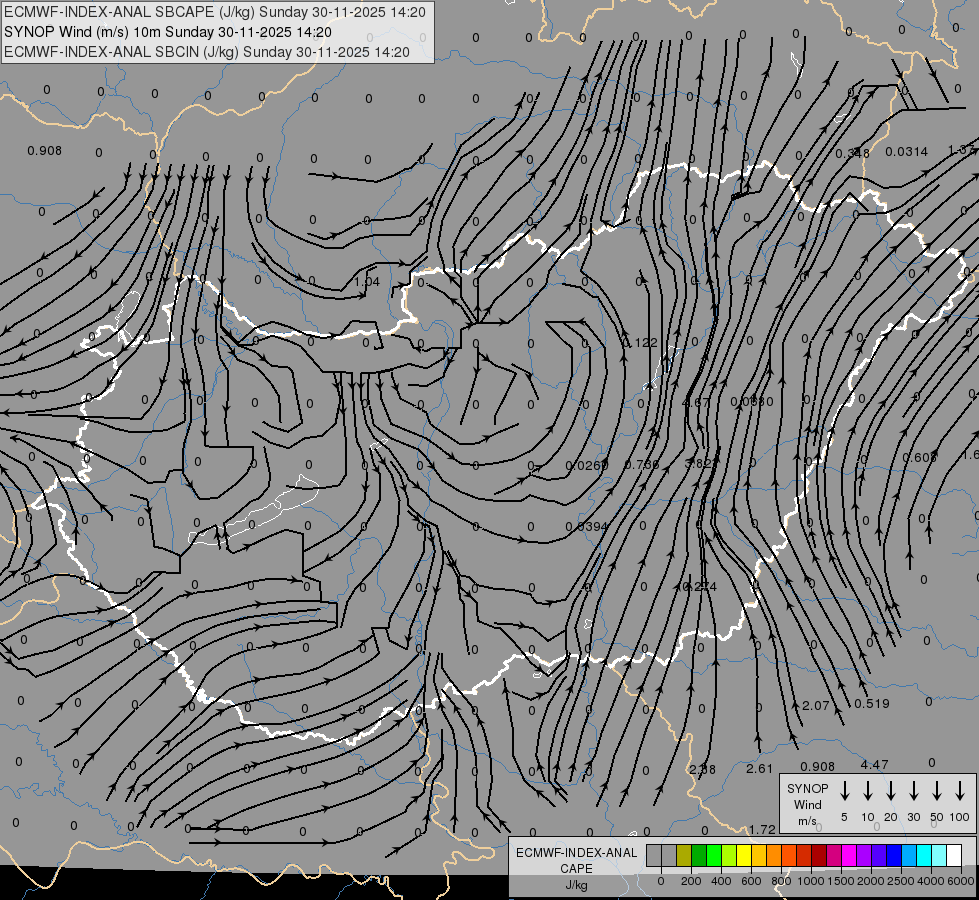Pick the yellow-green CAPE swatch
The height and width of the screenshot is (900, 979).
click(729, 855)
